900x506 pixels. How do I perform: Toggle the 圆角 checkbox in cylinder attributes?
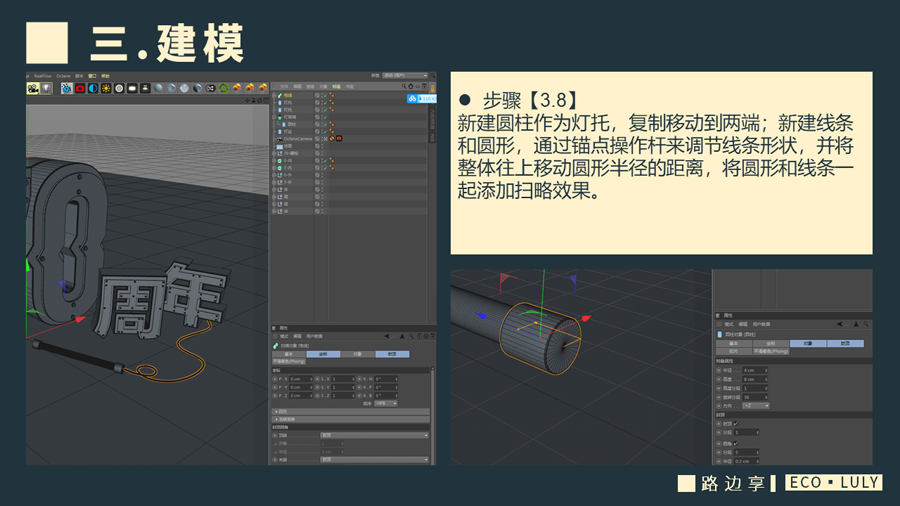(735, 443)
